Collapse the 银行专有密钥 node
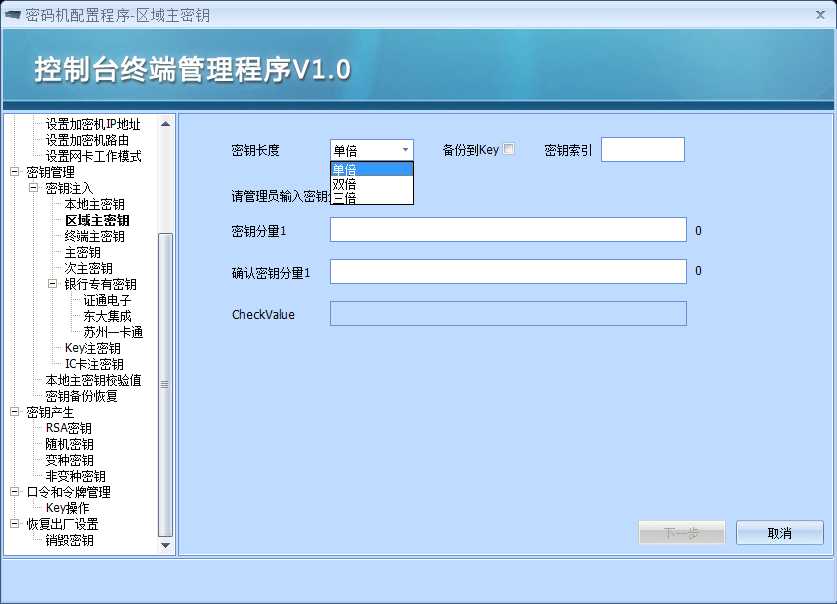Viewport: 837px width, 604px height. click(52, 284)
